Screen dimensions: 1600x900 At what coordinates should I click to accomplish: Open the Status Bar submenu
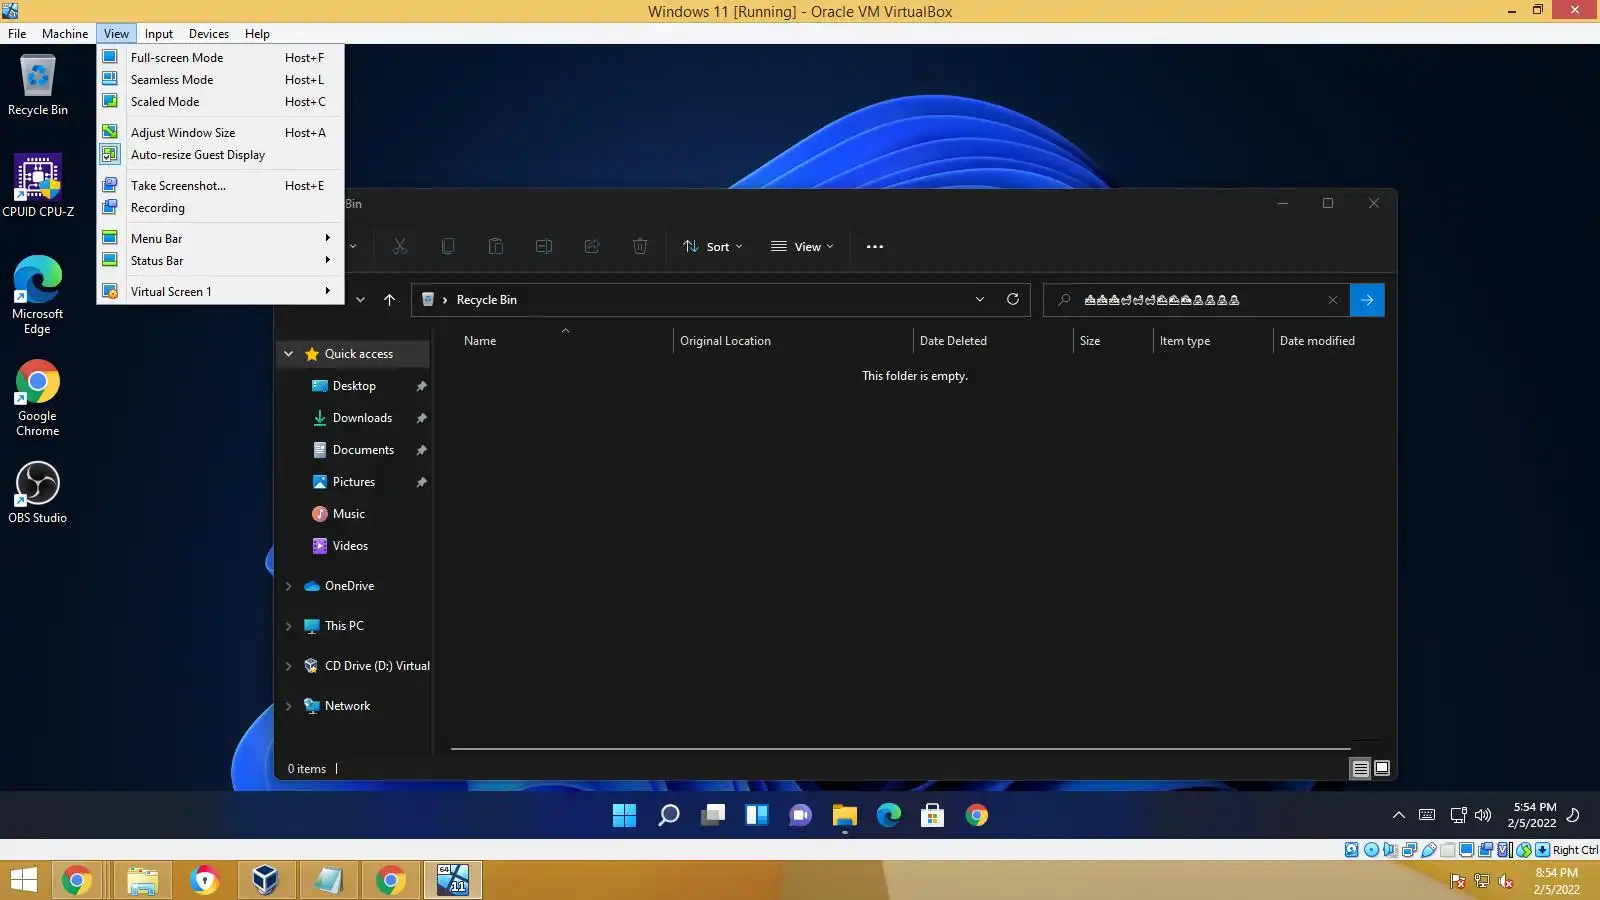(x=220, y=261)
